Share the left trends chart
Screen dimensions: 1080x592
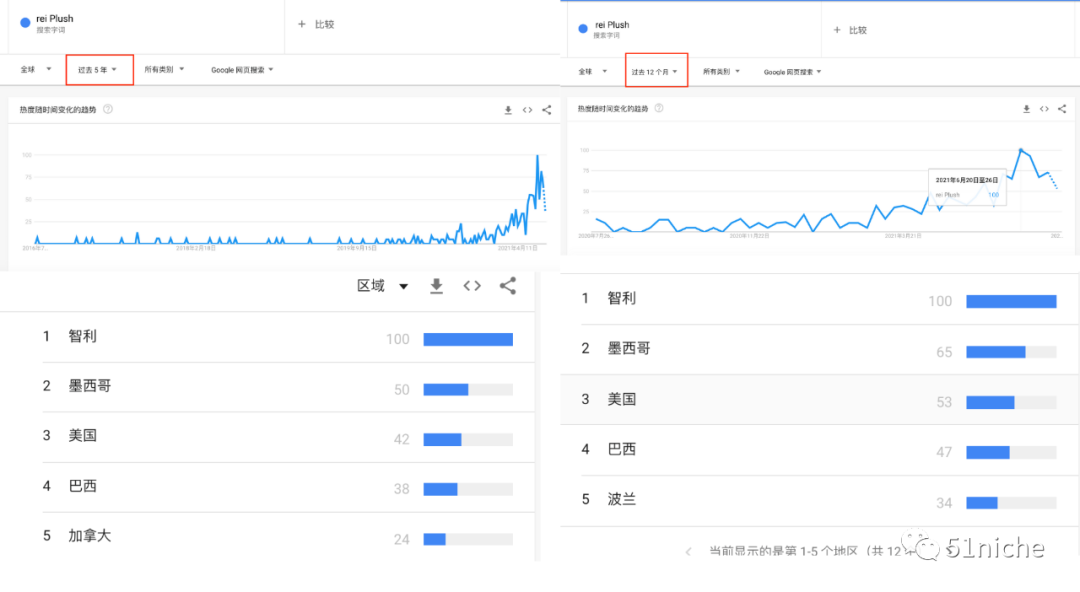point(546,110)
